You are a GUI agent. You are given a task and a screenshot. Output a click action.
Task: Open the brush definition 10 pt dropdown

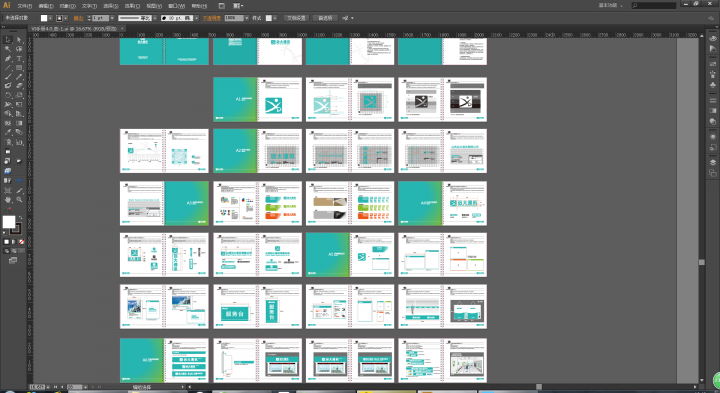[x=196, y=18]
